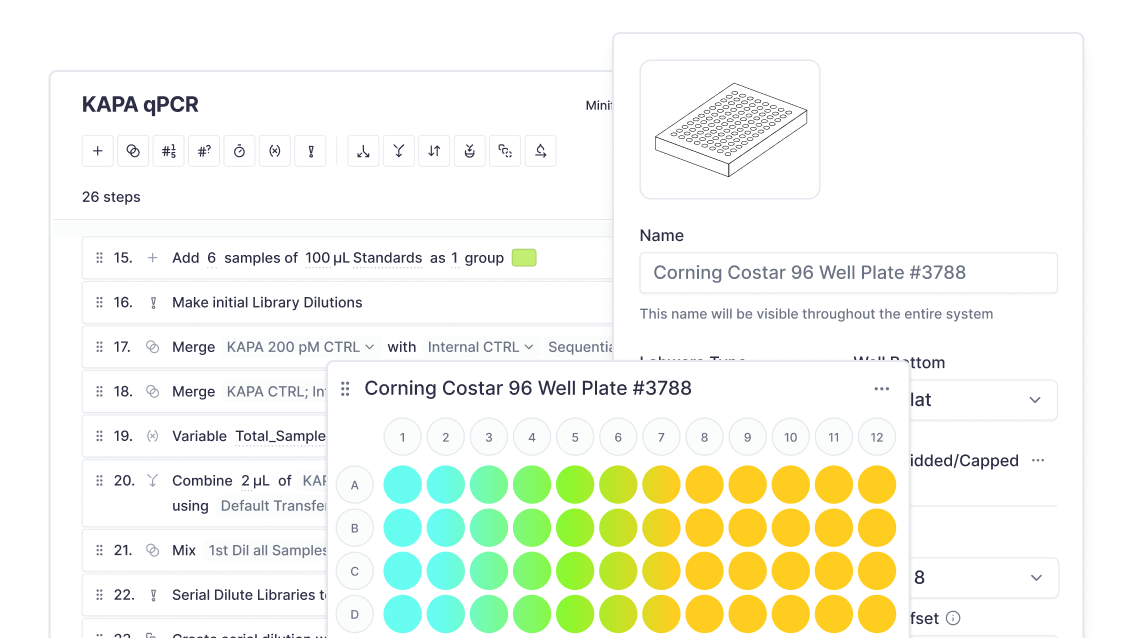Click the "26 steps" label
The width and height of the screenshot is (1134, 638).
111,197
